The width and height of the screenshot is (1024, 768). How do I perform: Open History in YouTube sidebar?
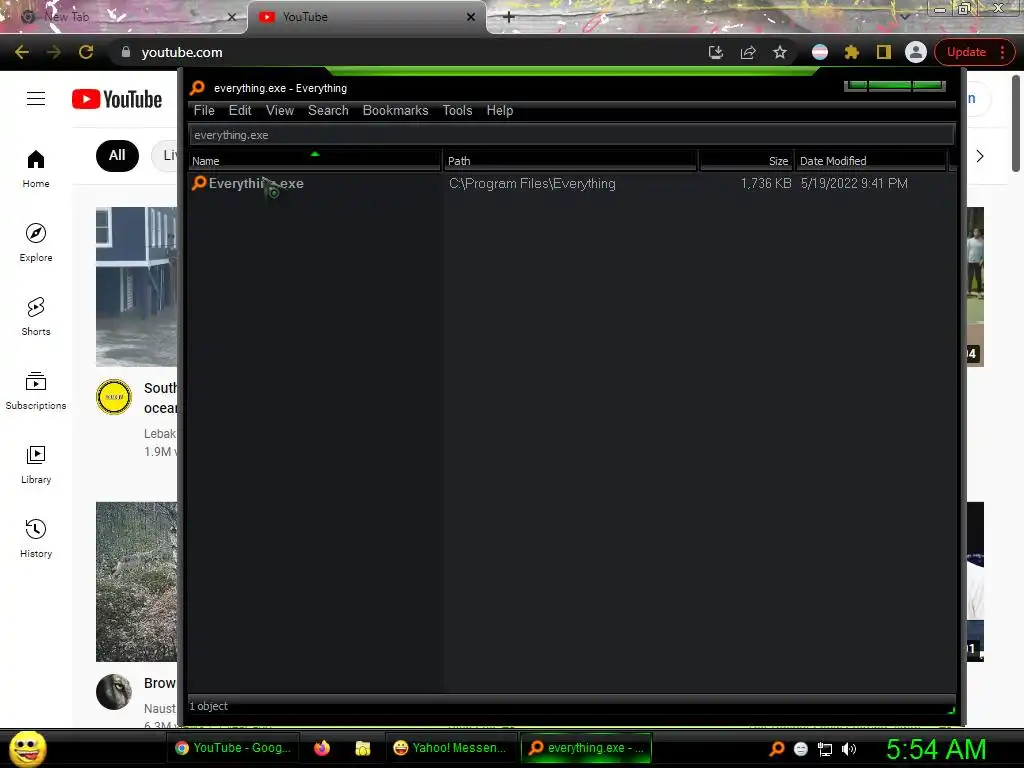[36, 539]
